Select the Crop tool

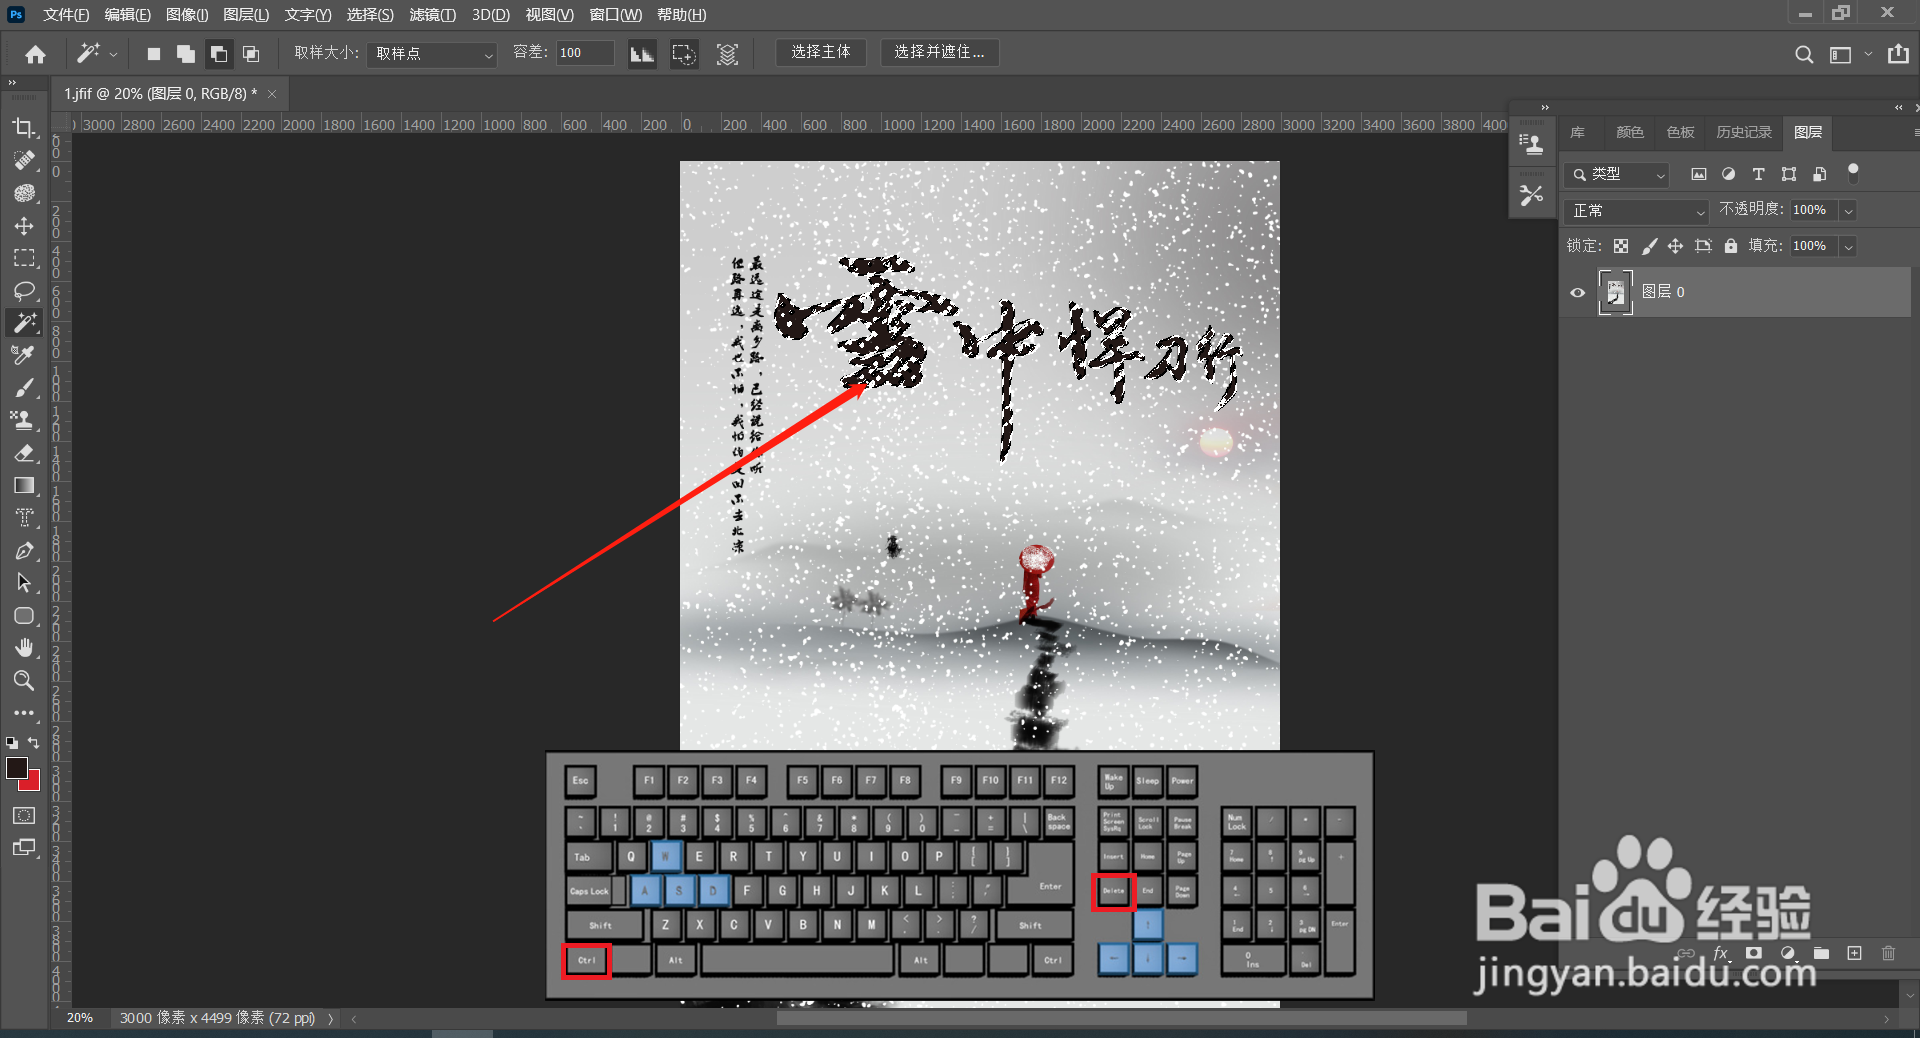coord(25,128)
